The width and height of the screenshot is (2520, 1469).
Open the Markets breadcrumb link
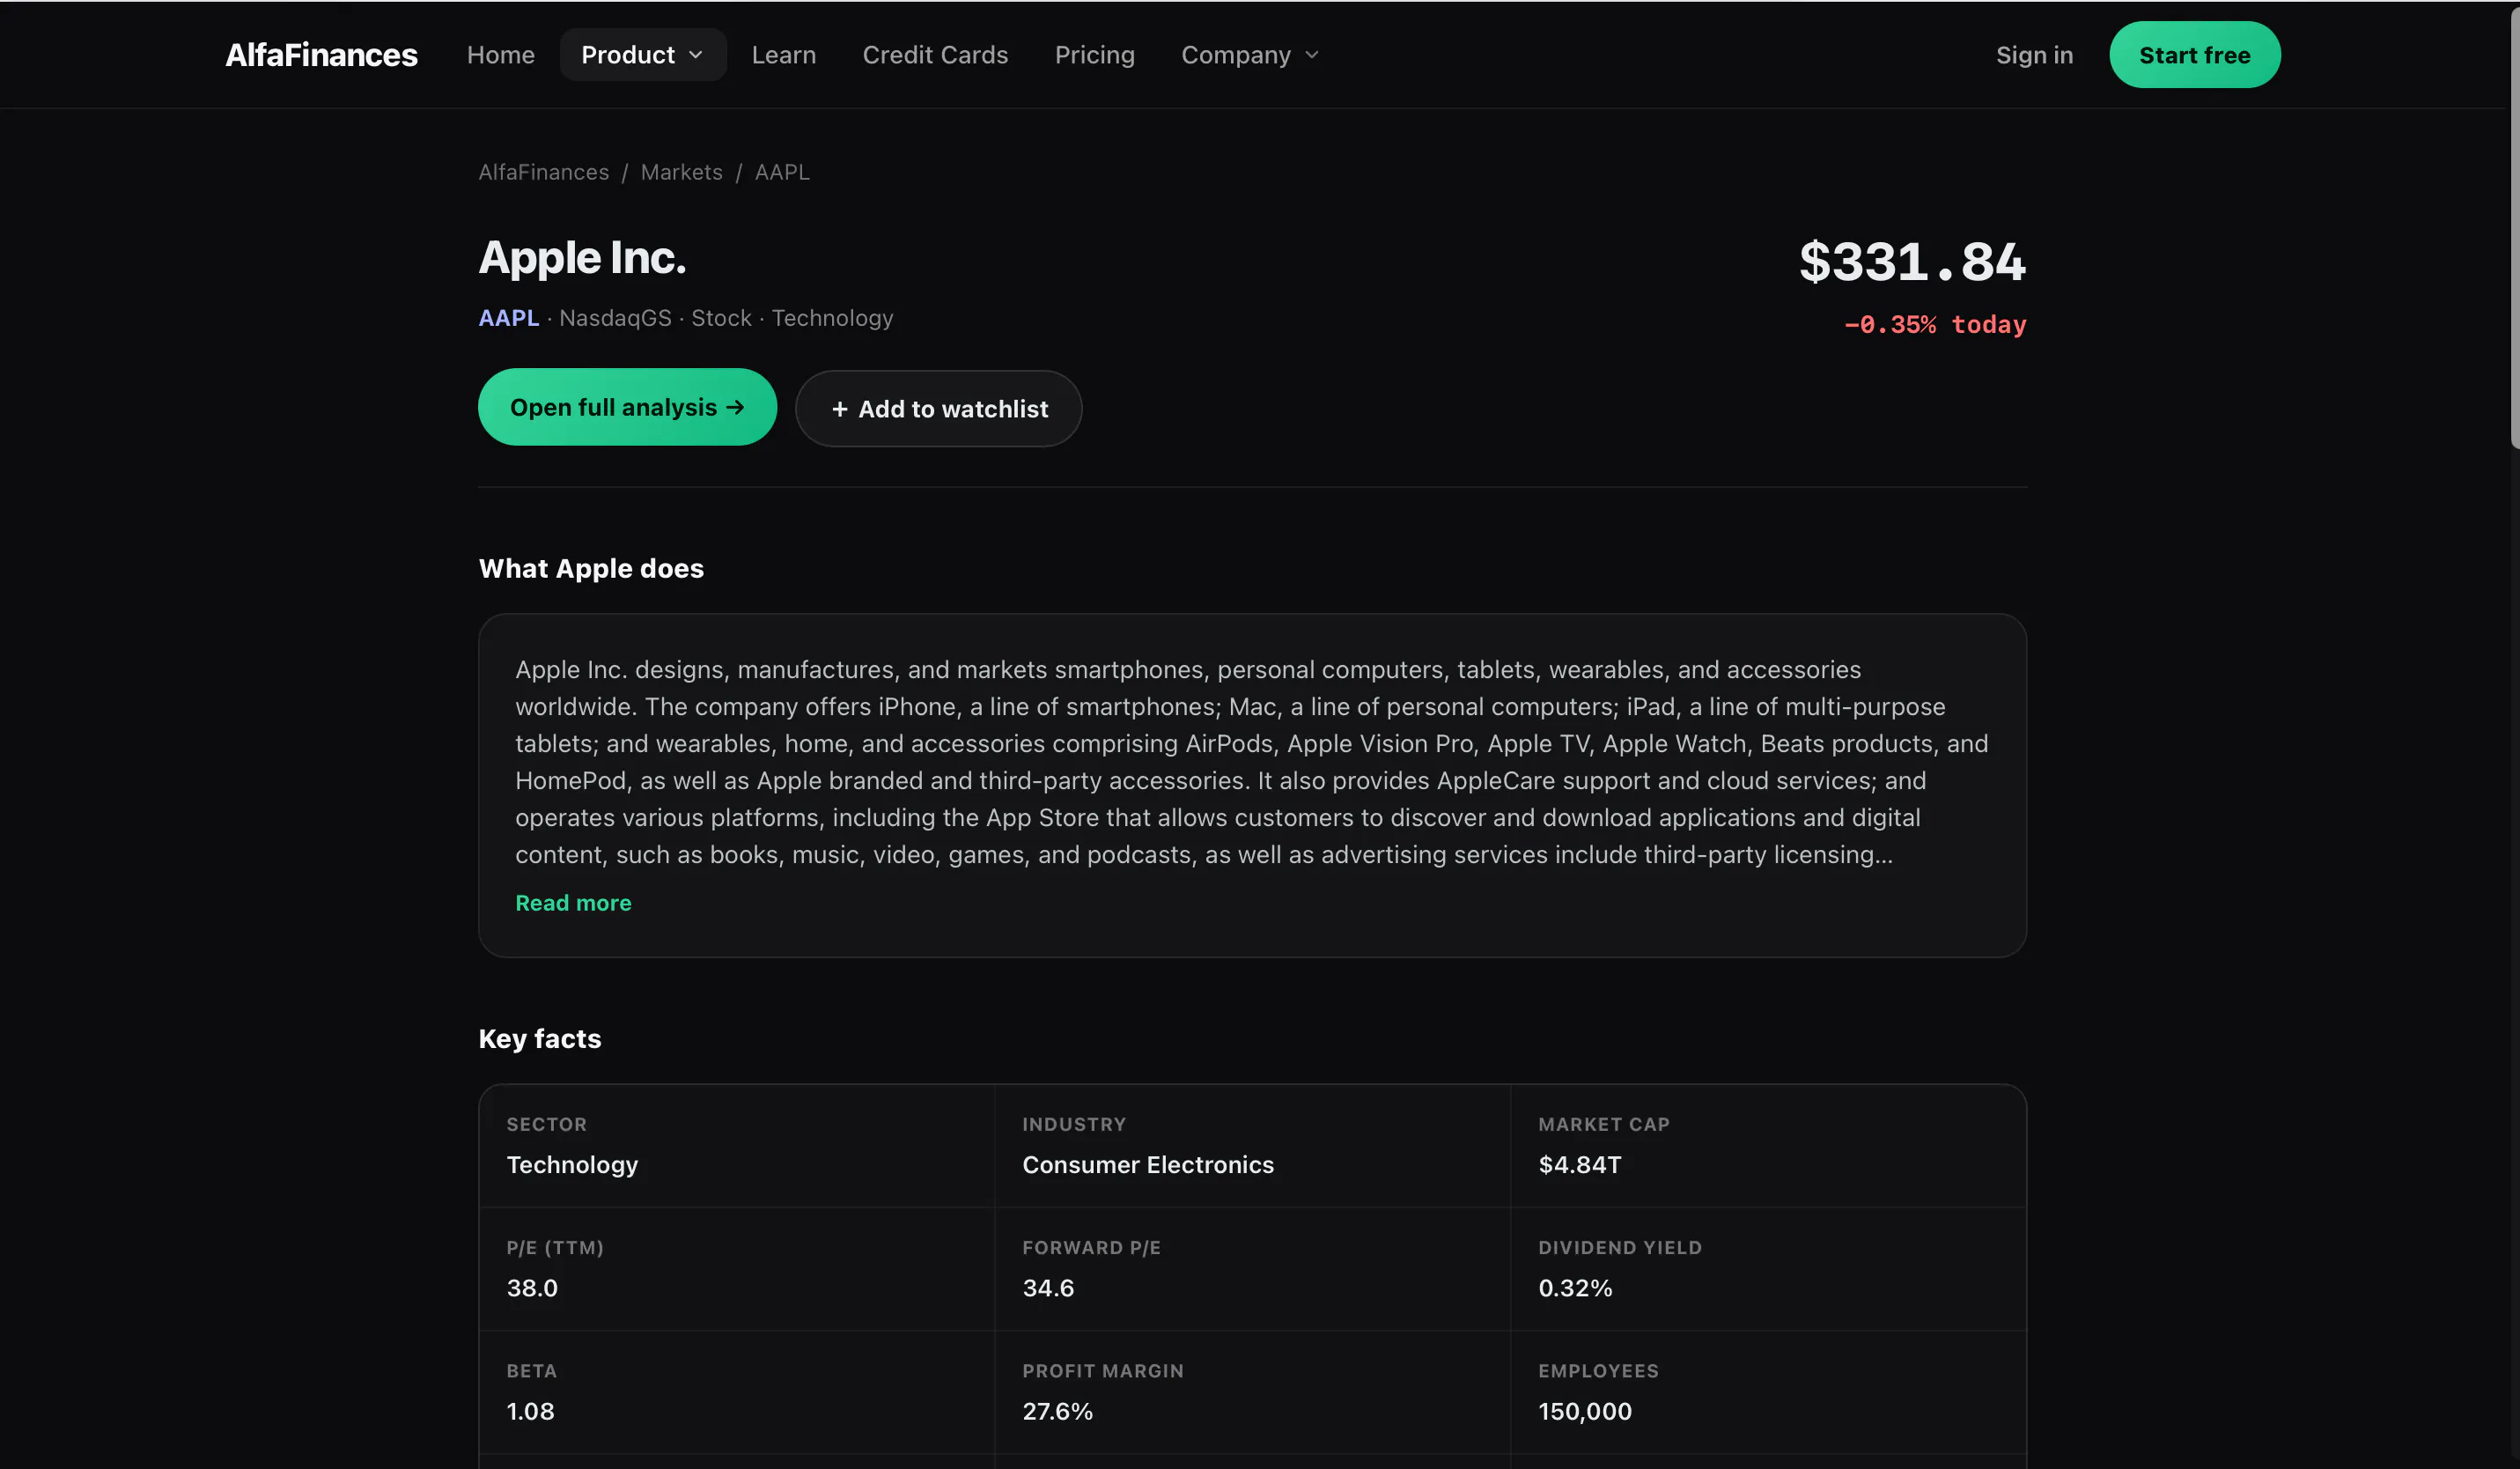(x=681, y=172)
